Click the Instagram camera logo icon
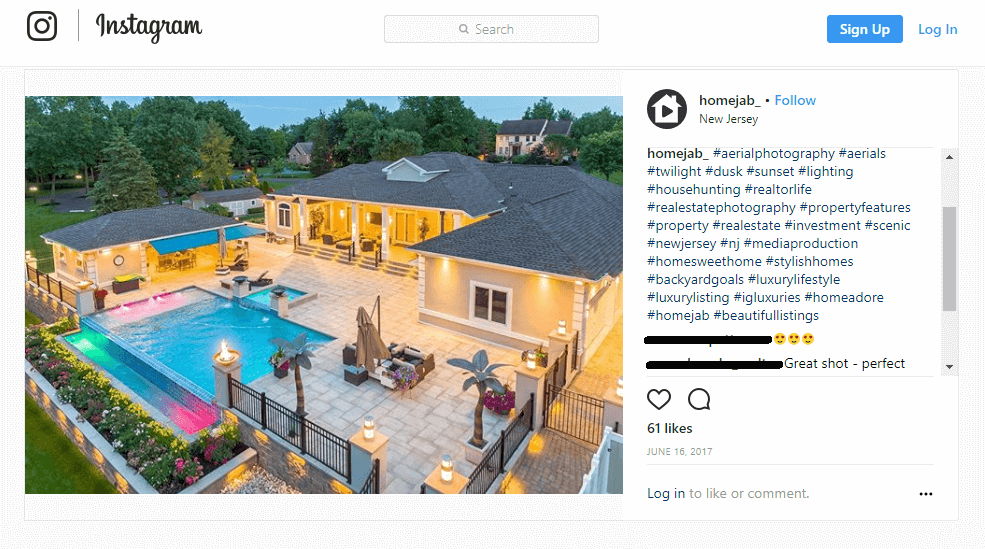Screen dimensions: 985x549 (42, 26)
